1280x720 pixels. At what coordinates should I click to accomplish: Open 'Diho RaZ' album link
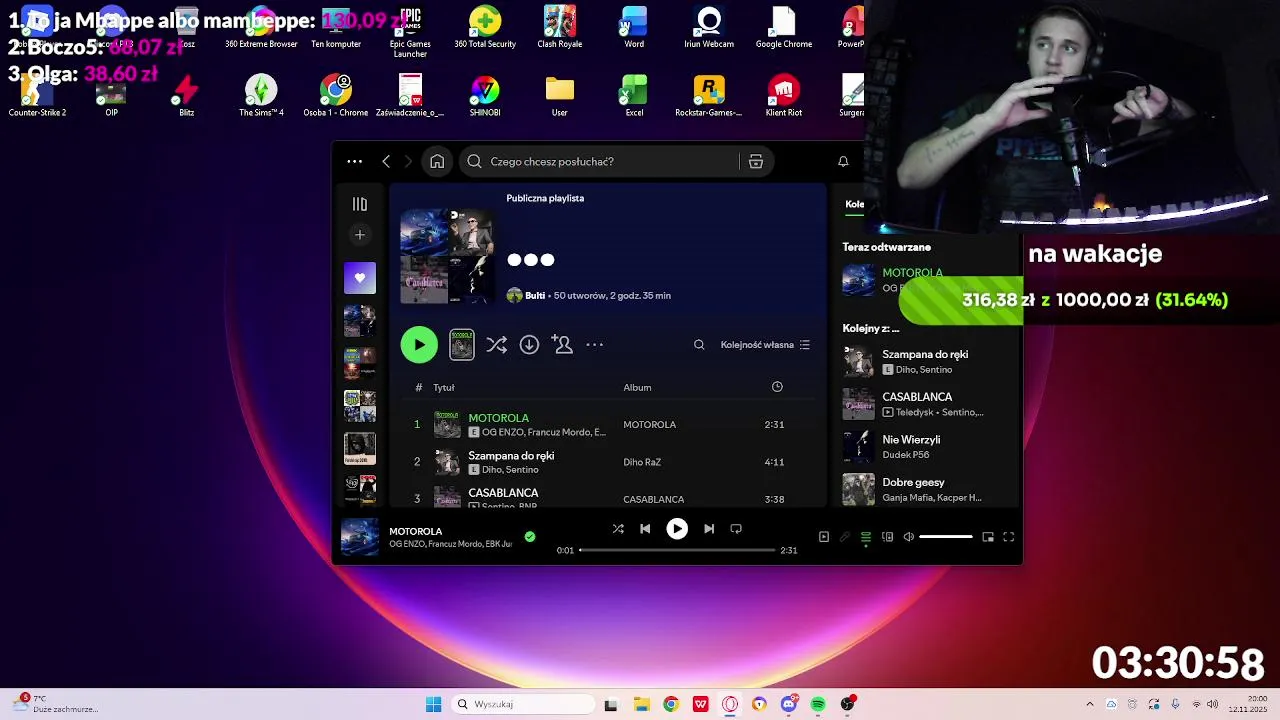[x=642, y=462]
